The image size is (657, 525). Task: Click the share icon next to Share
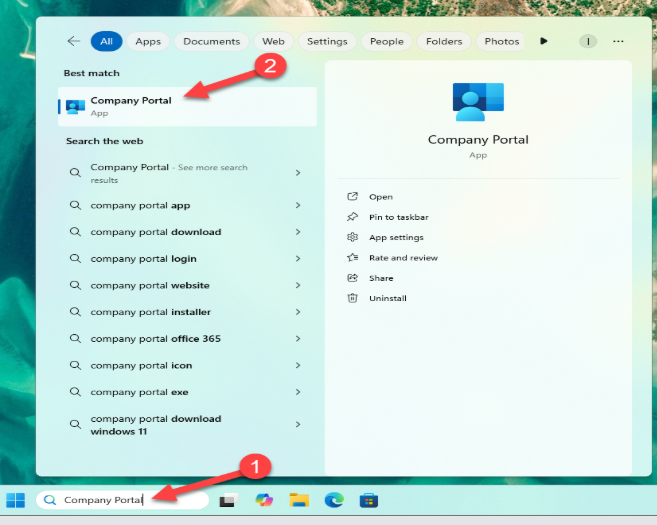tap(352, 278)
